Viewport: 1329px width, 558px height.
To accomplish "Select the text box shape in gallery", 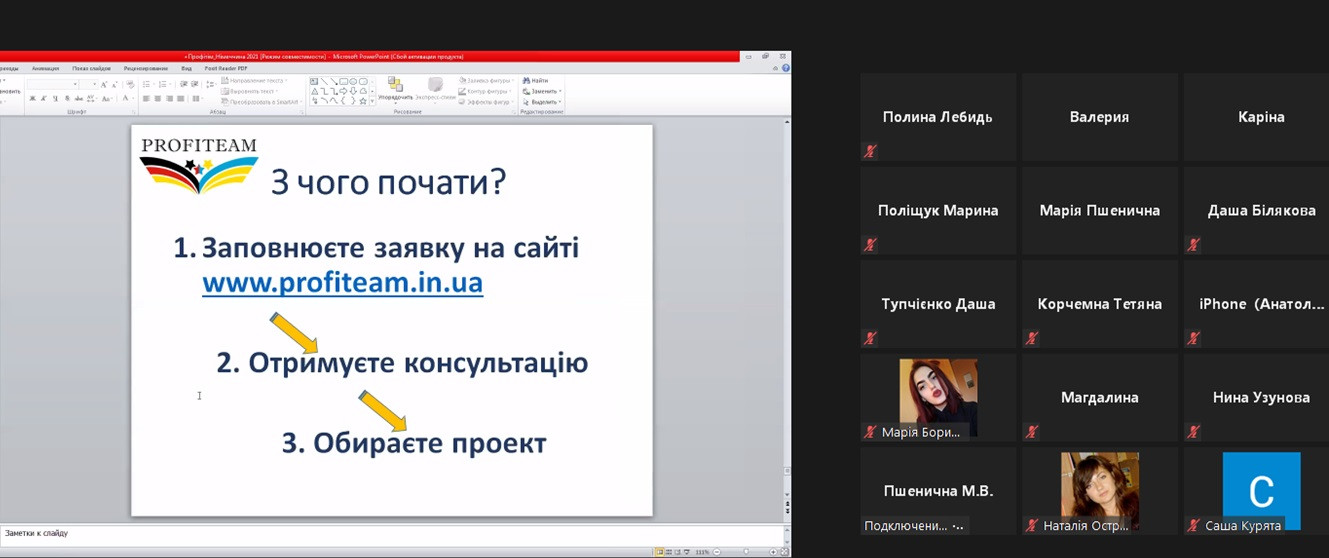I will pyautogui.click(x=314, y=81).
